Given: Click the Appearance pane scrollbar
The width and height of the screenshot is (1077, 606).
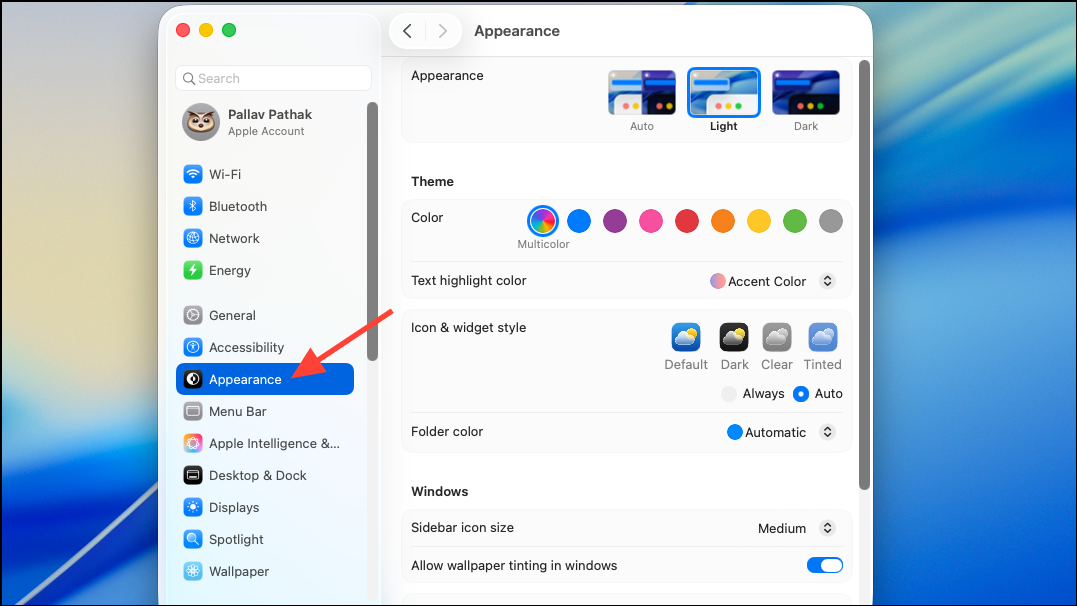Looking at the screenshot, I should (x=865, y=275).
